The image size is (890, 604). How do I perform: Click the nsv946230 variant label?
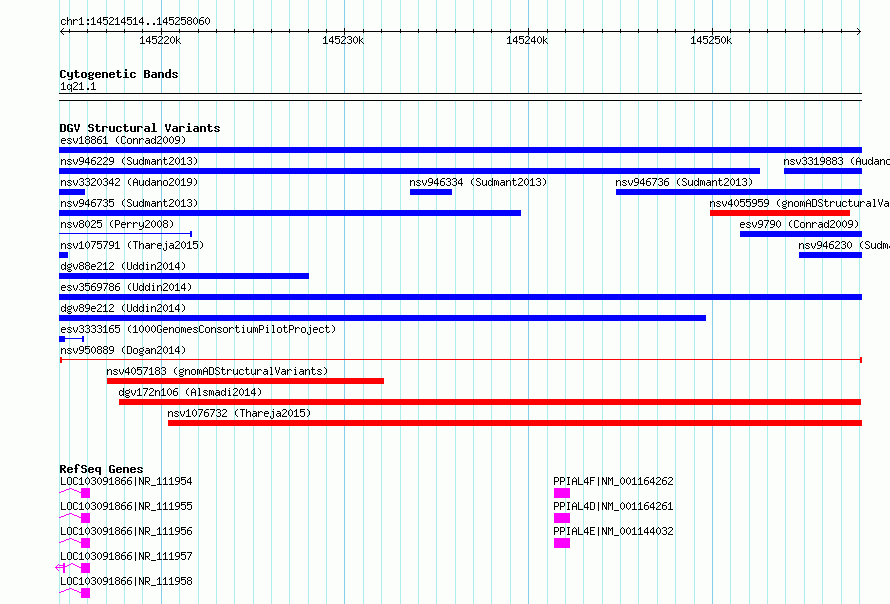pos(843,245)
